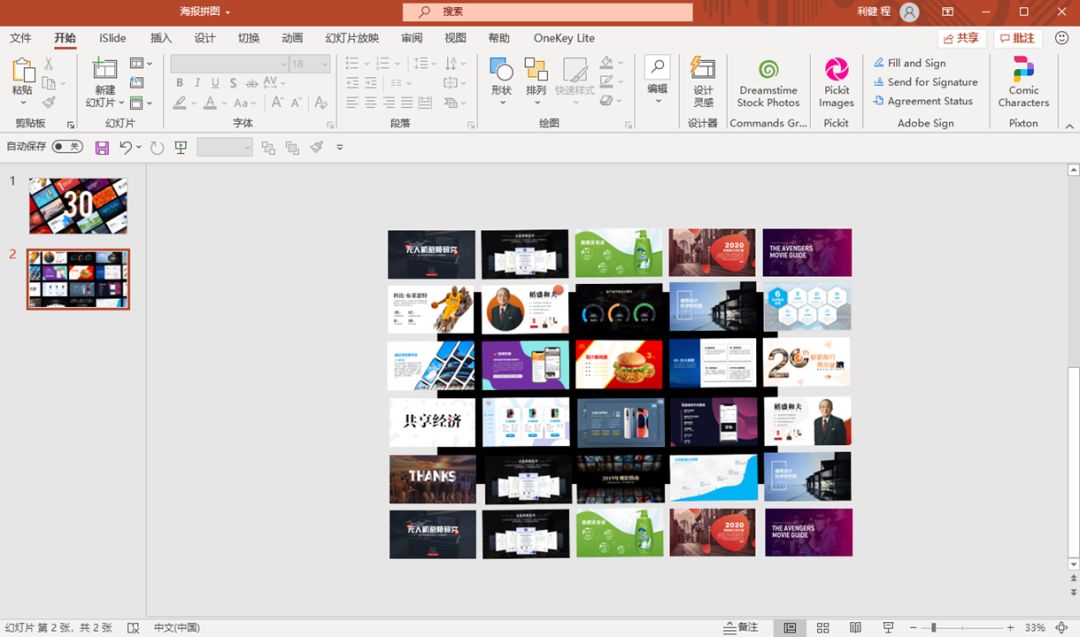Switch to Slide Sorter view

(822, 627)
